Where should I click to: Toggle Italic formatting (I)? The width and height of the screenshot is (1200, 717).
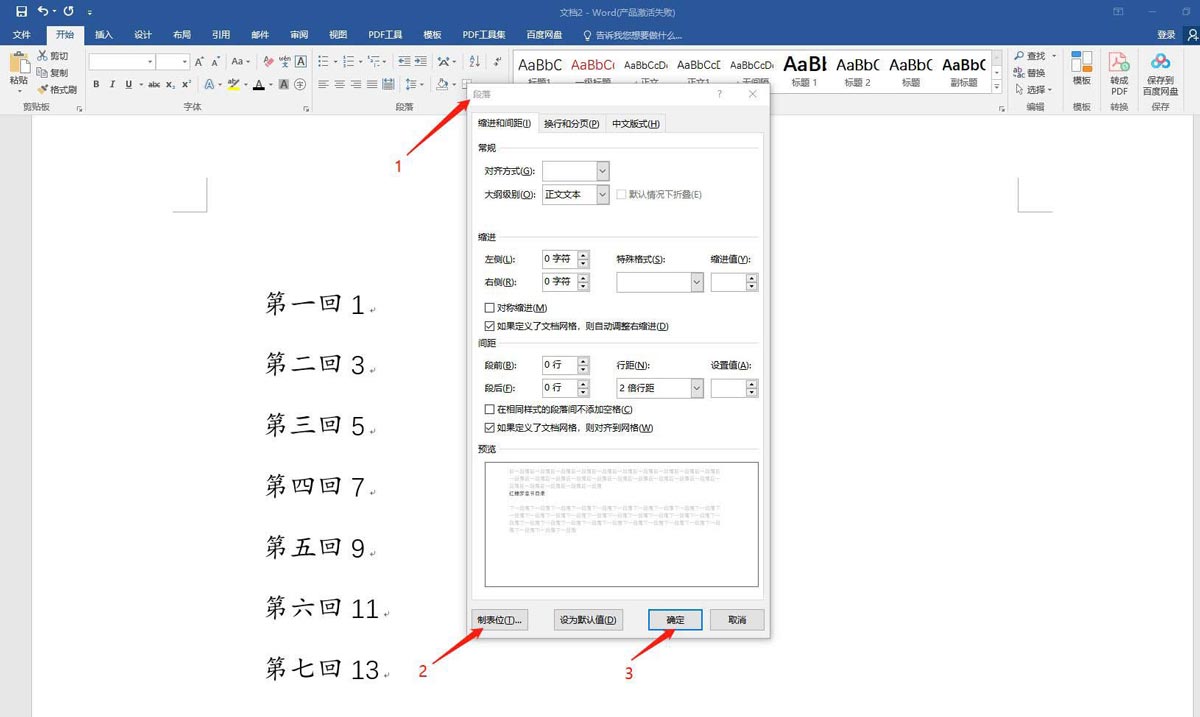coord(114,85)
